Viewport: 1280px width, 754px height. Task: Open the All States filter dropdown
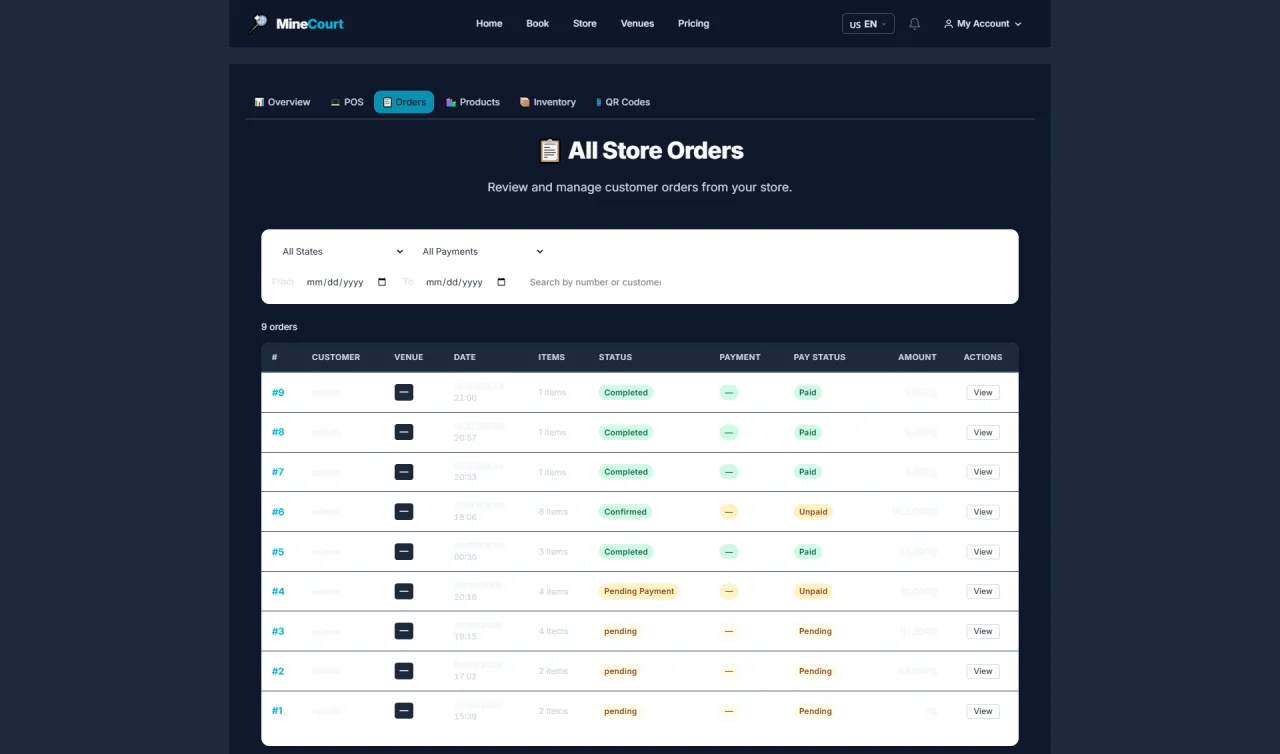coord(342,252)
